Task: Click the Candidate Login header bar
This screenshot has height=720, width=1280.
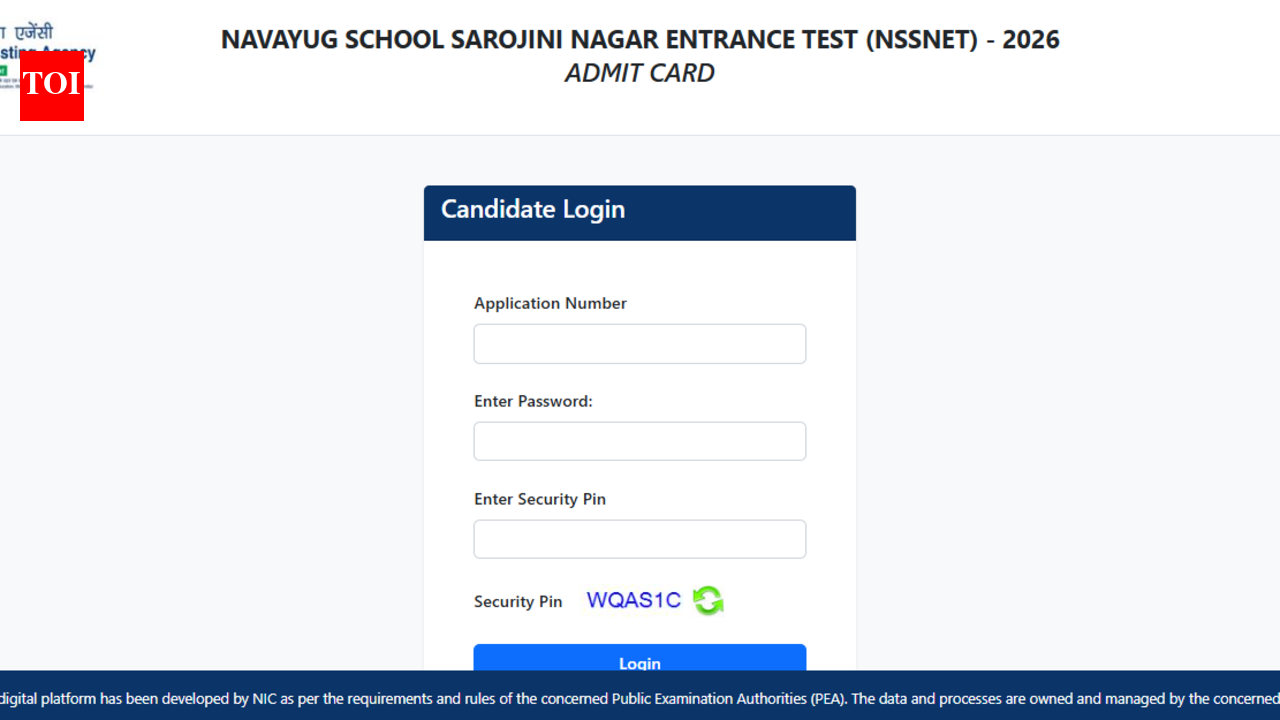Action: (640, 210)
